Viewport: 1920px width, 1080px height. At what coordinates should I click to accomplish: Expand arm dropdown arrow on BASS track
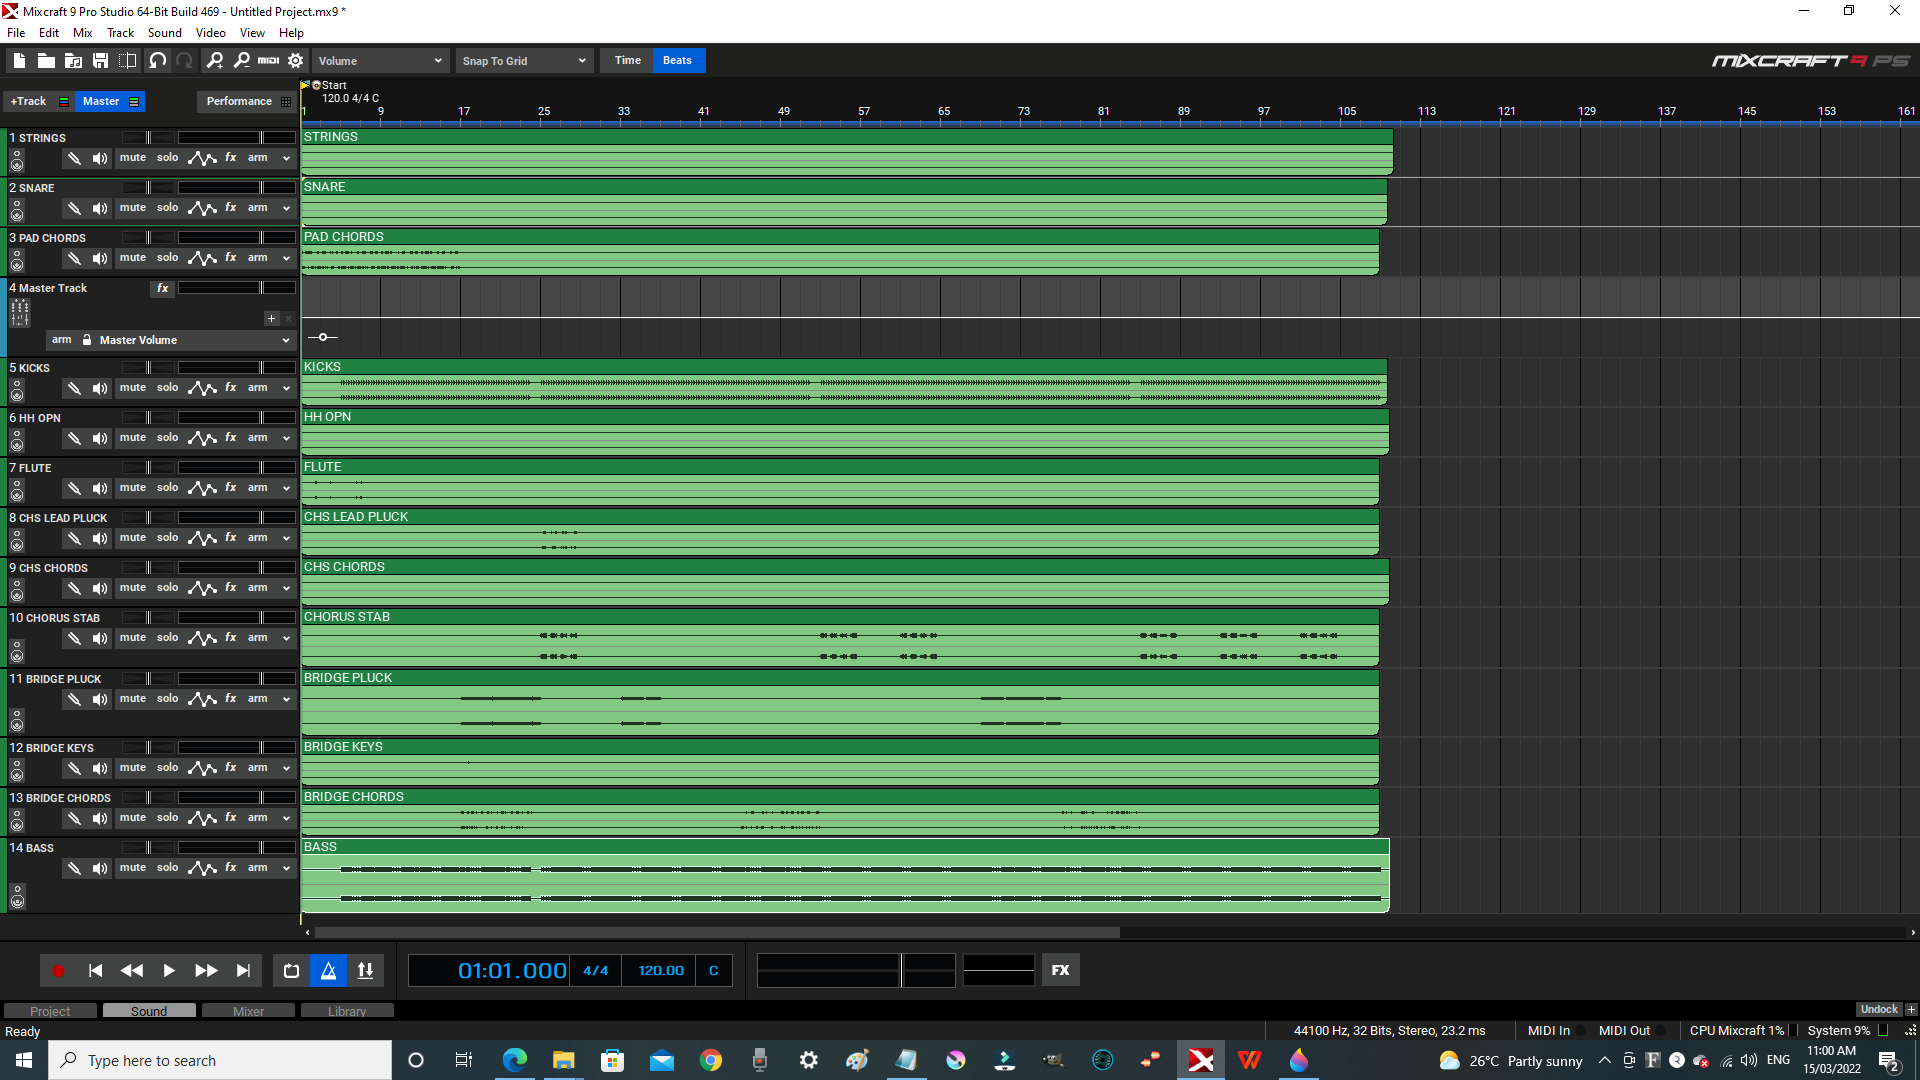pyautogui.click(x=286, y=869)
